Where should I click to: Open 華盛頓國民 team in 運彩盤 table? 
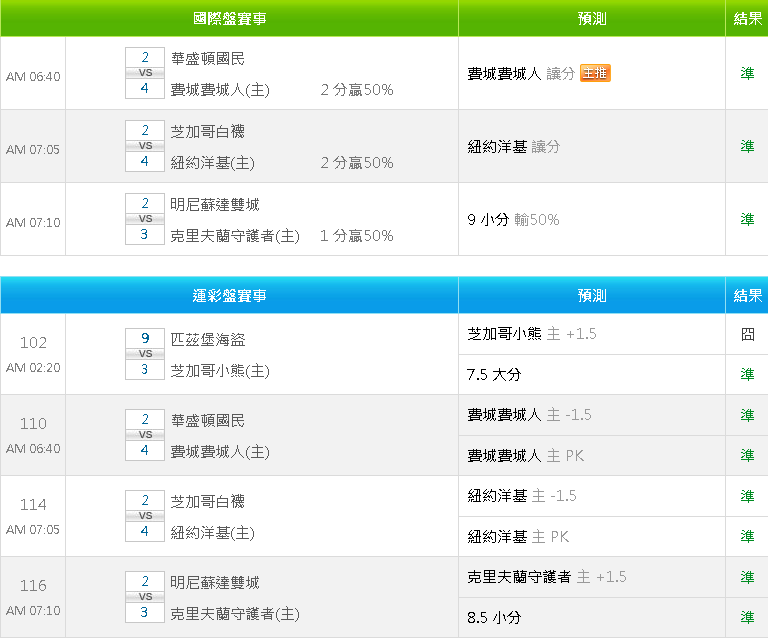point(208,421)
